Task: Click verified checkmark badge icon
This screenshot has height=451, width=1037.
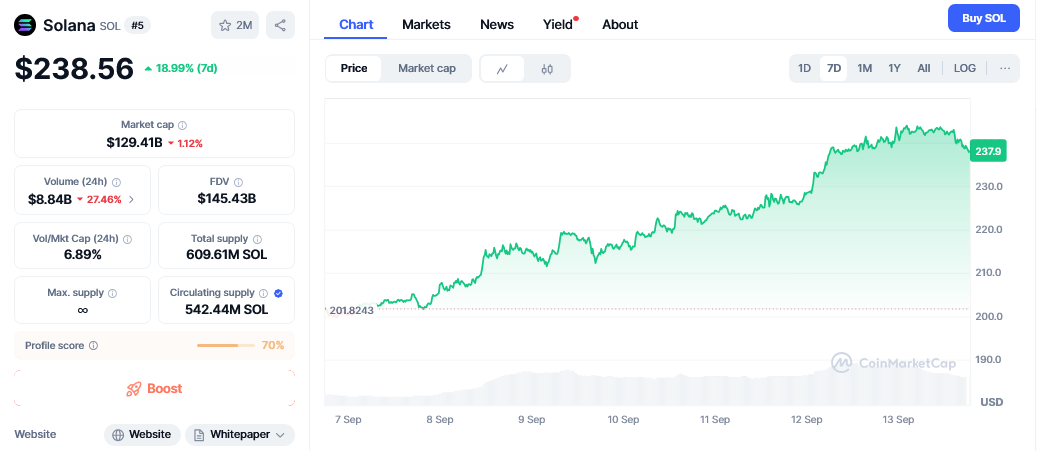Action: click(x=278, y=293)
